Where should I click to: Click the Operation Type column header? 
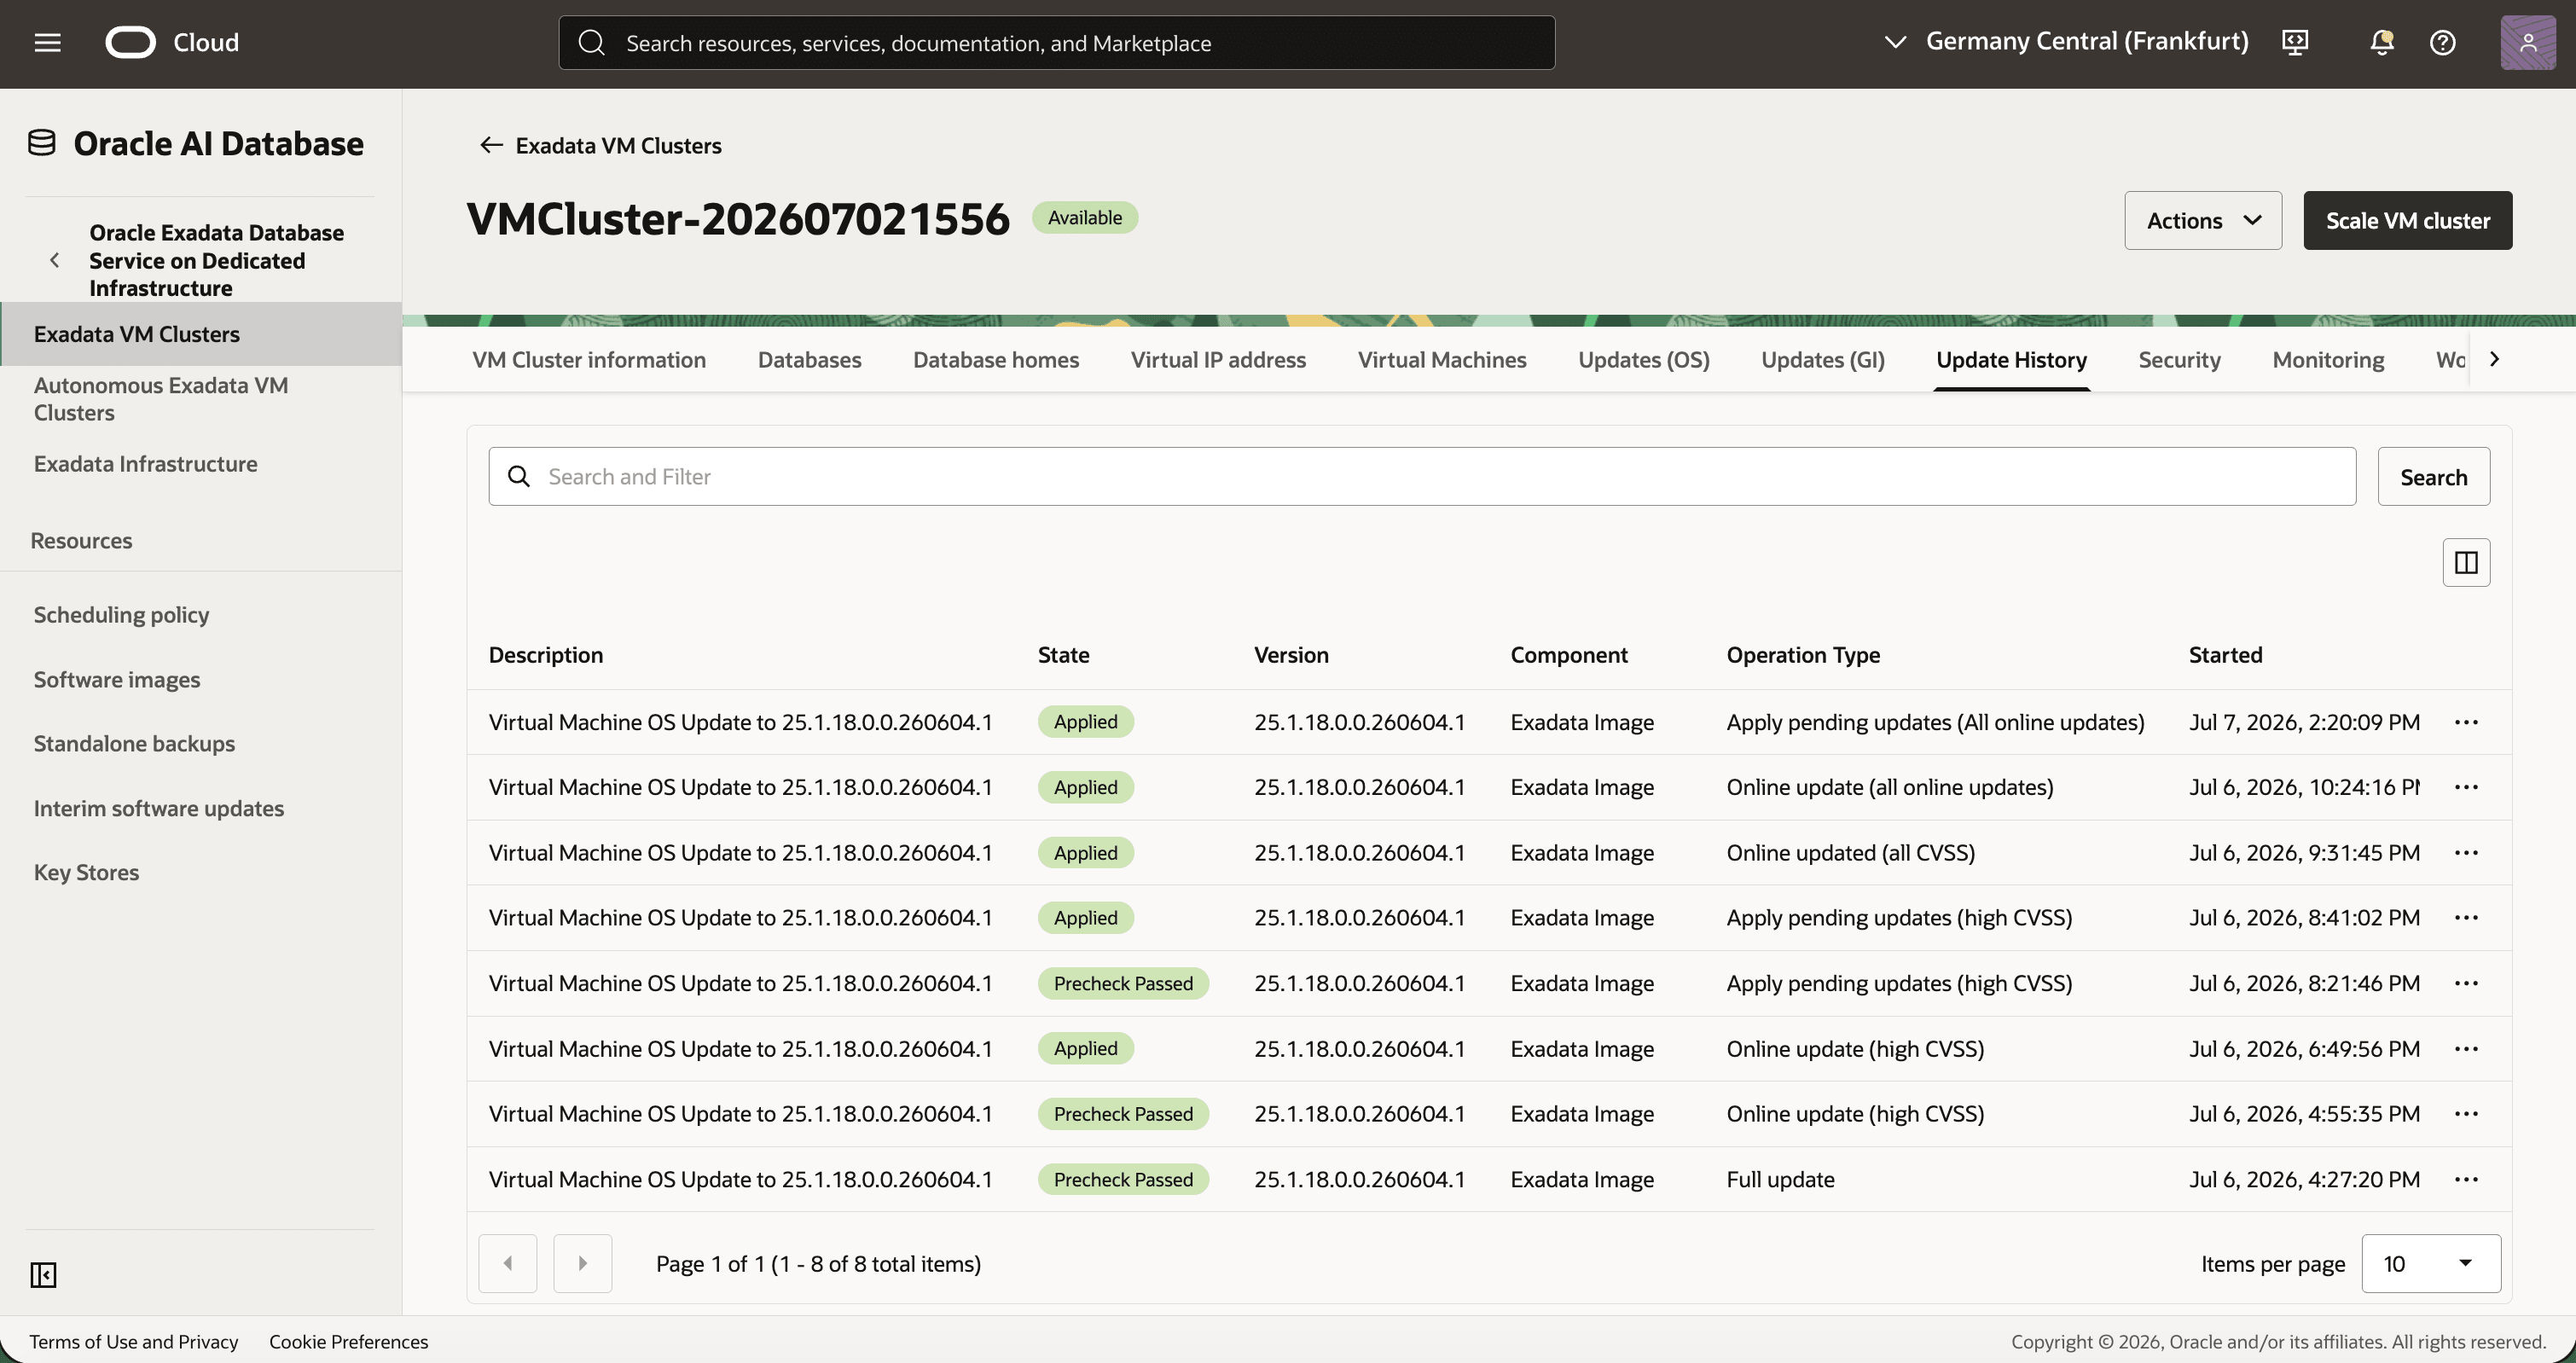coord(1803,655)
